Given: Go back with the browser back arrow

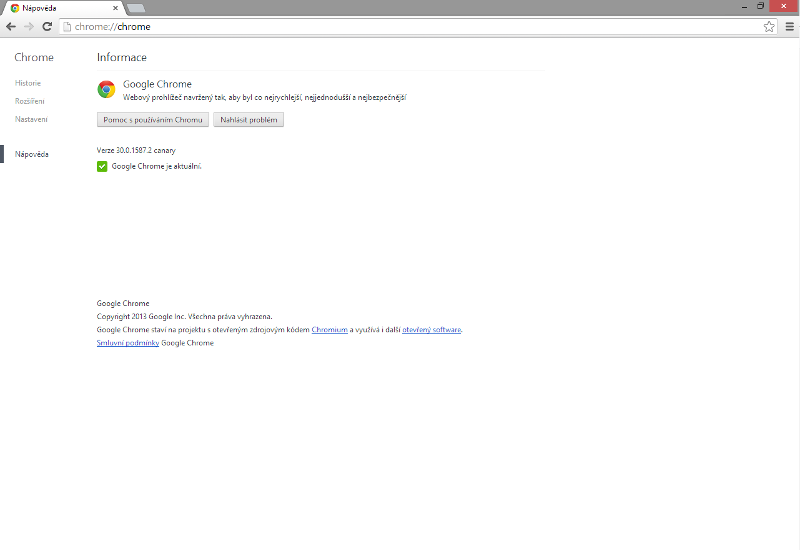Looking at the screenshot, I should [11, 27].
